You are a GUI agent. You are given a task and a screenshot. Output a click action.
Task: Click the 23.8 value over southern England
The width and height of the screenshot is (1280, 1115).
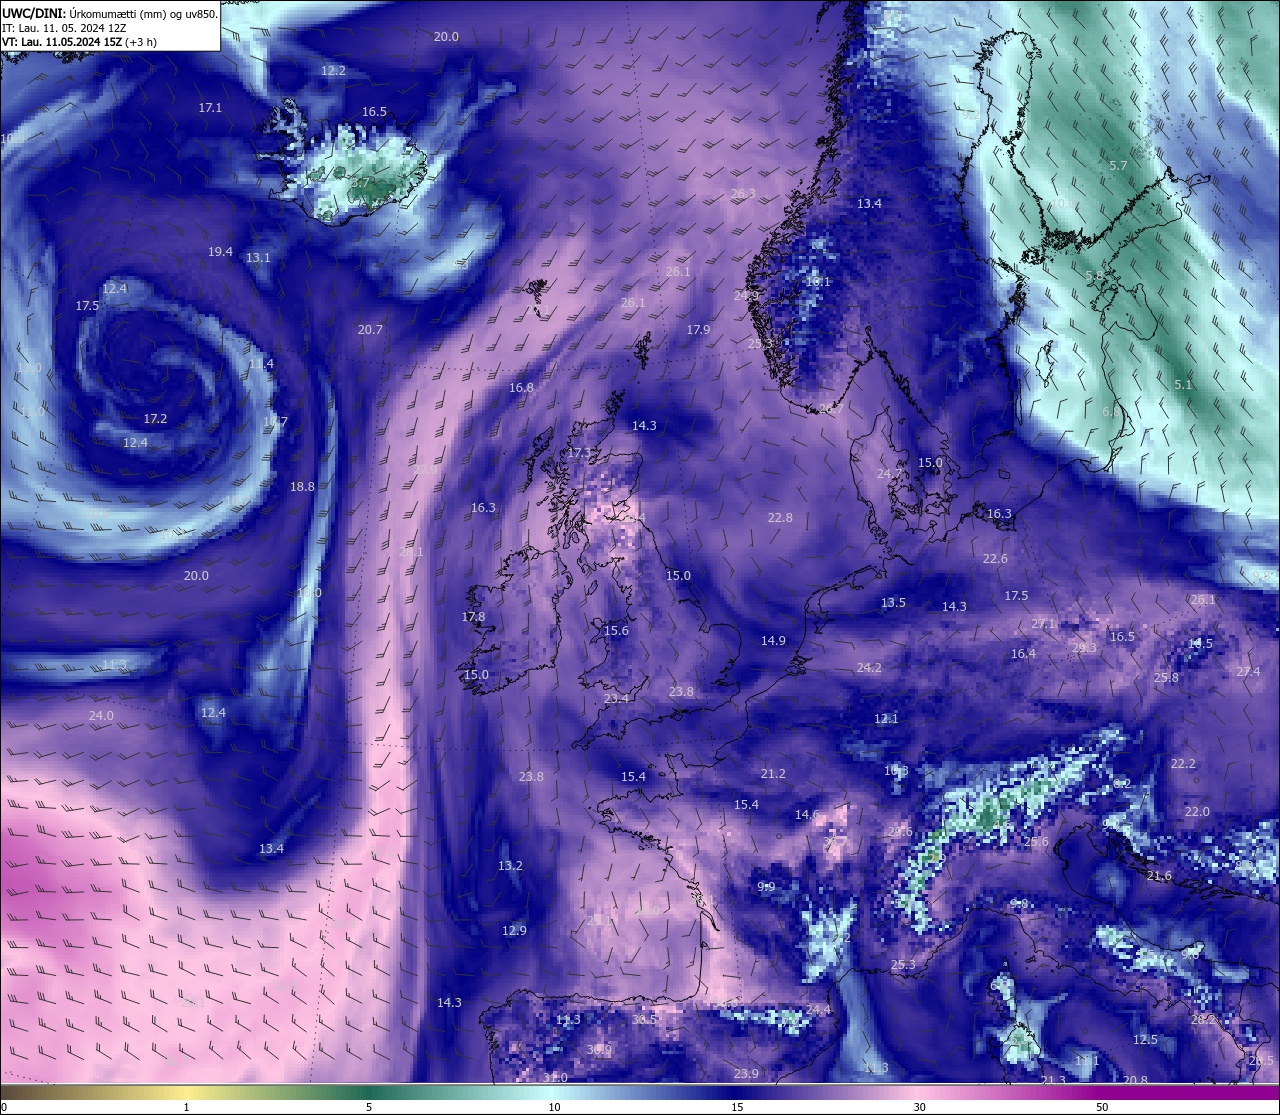coord(681,691)
